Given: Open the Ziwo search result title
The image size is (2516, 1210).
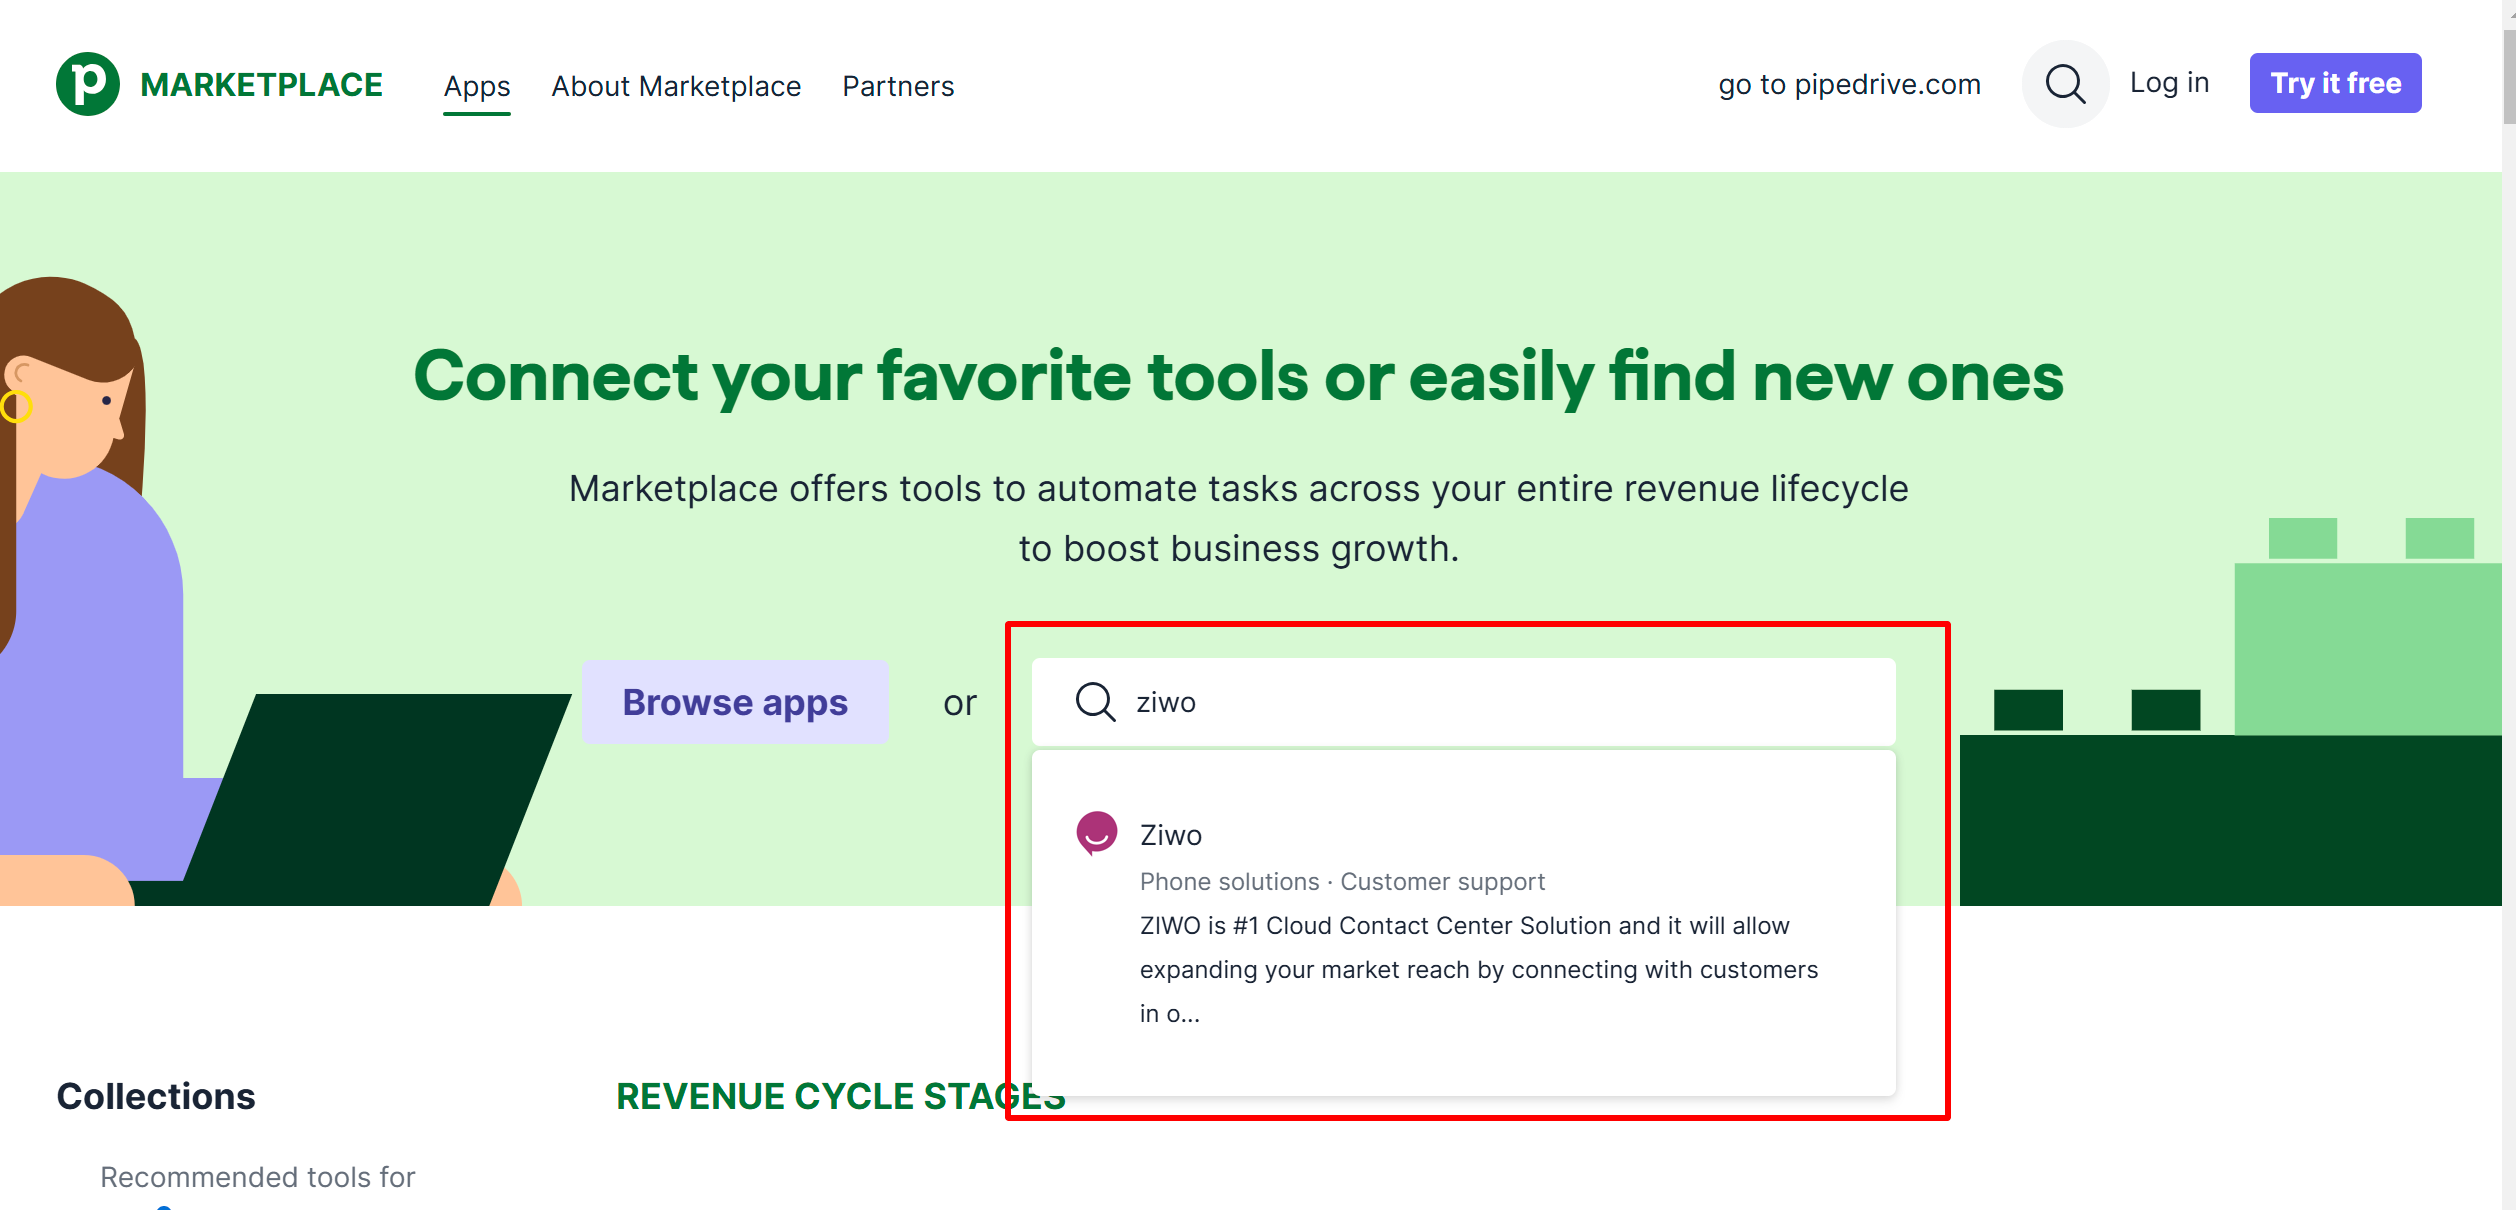Looking at the screenshot, I should [x=1170, y=835].
